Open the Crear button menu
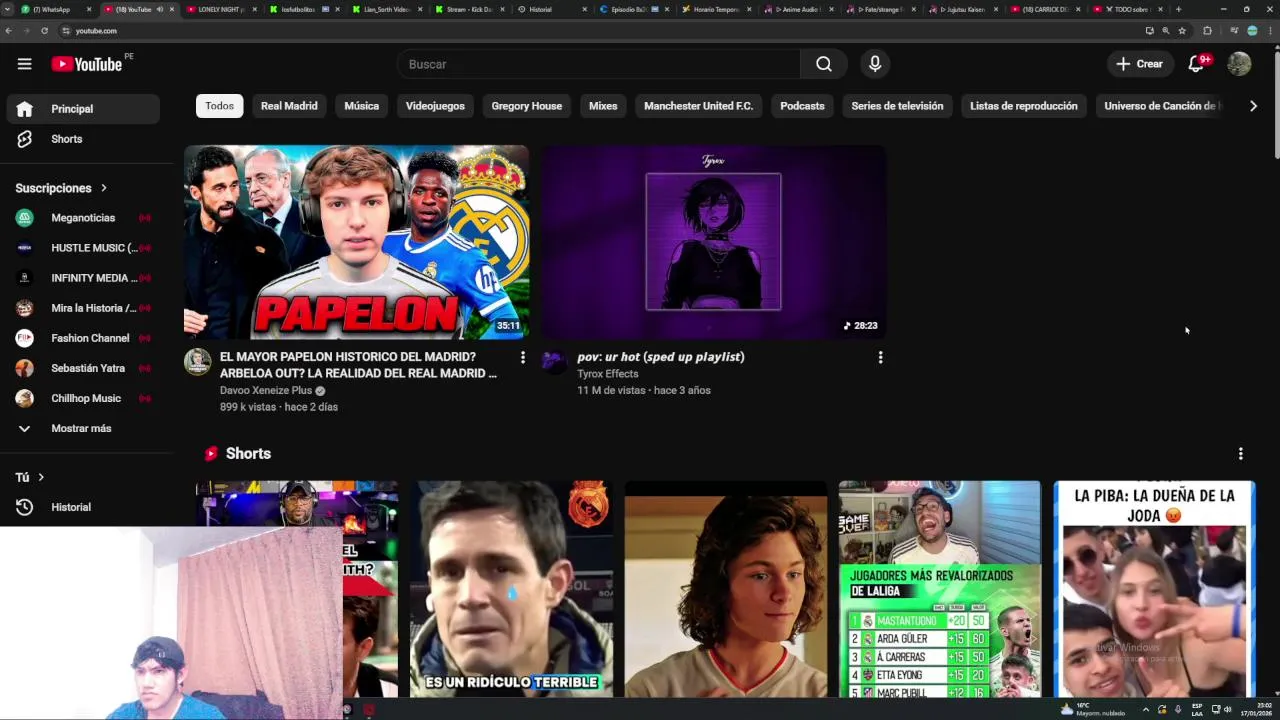The width and height of the screenshot is (1280, 720). pos(1139,64)
